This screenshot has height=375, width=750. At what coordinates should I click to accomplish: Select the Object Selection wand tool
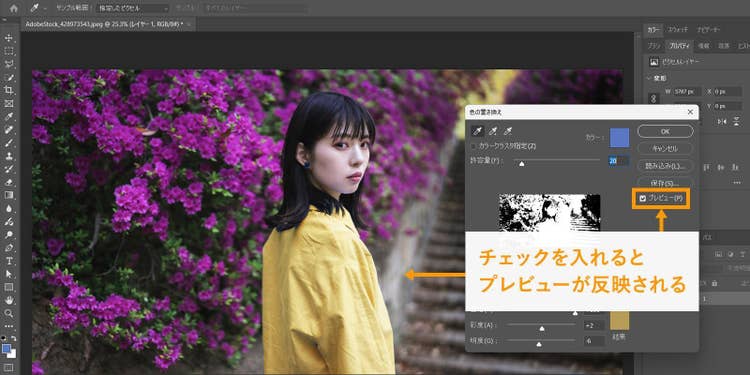click(9, 77)
